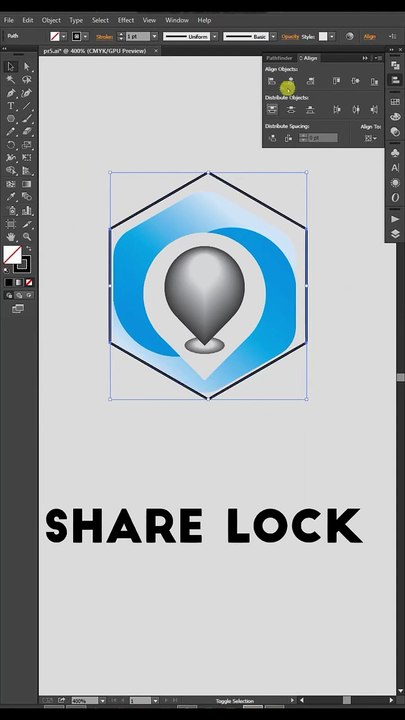
Task: Click Vertical Distribute Space icon
Action: click(x=272, y=138)
